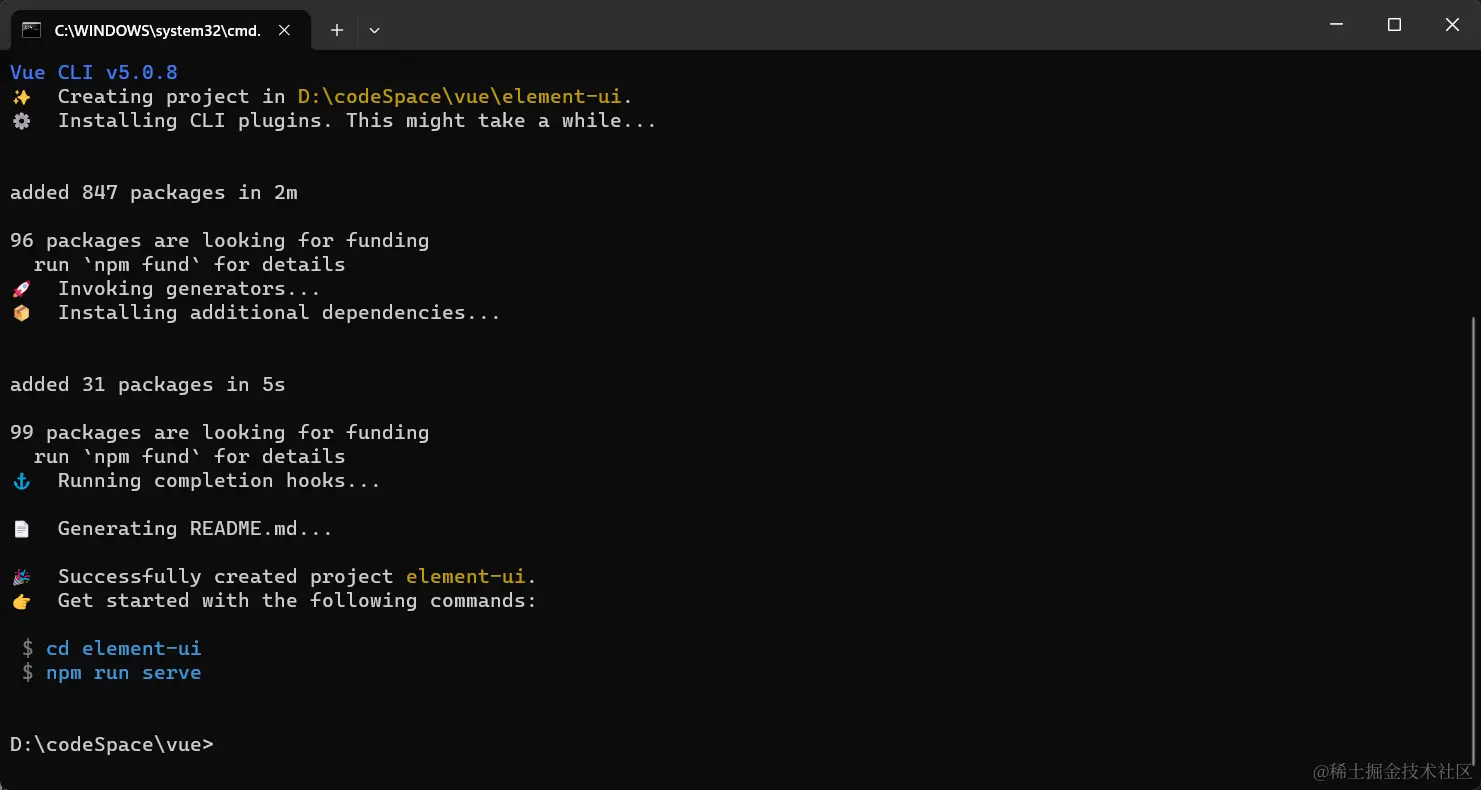This screenshot has height=790, width=1481.
Task: Click the page emoji before Generating README.md
Action: point(21,529)
